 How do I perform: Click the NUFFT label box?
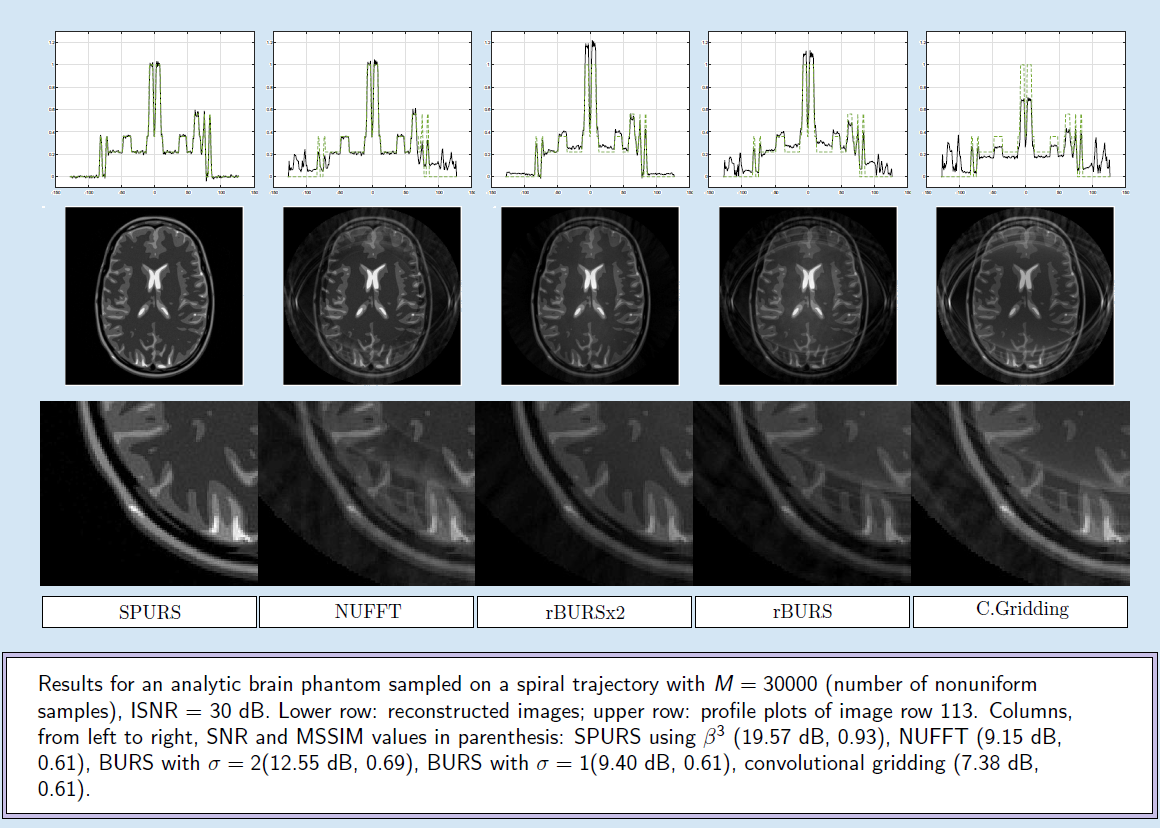coord(367,612)
